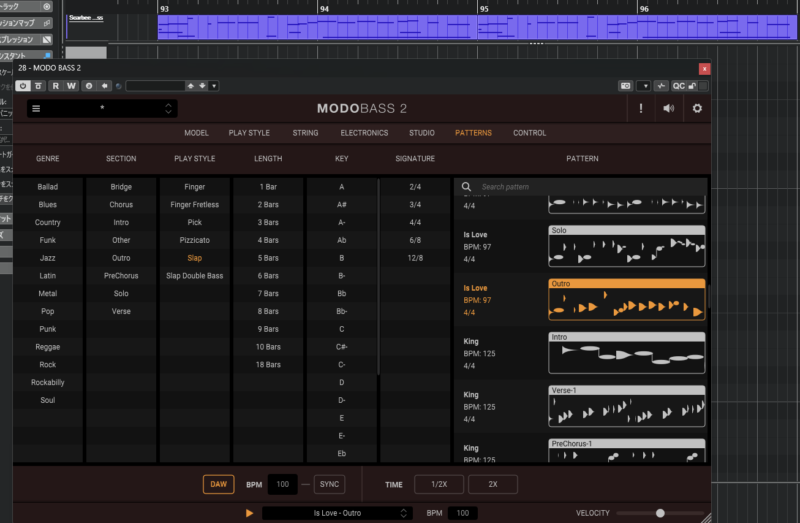800x523 pixels.
Task: Filter length by 18 Bars
Action: [268, 364]
